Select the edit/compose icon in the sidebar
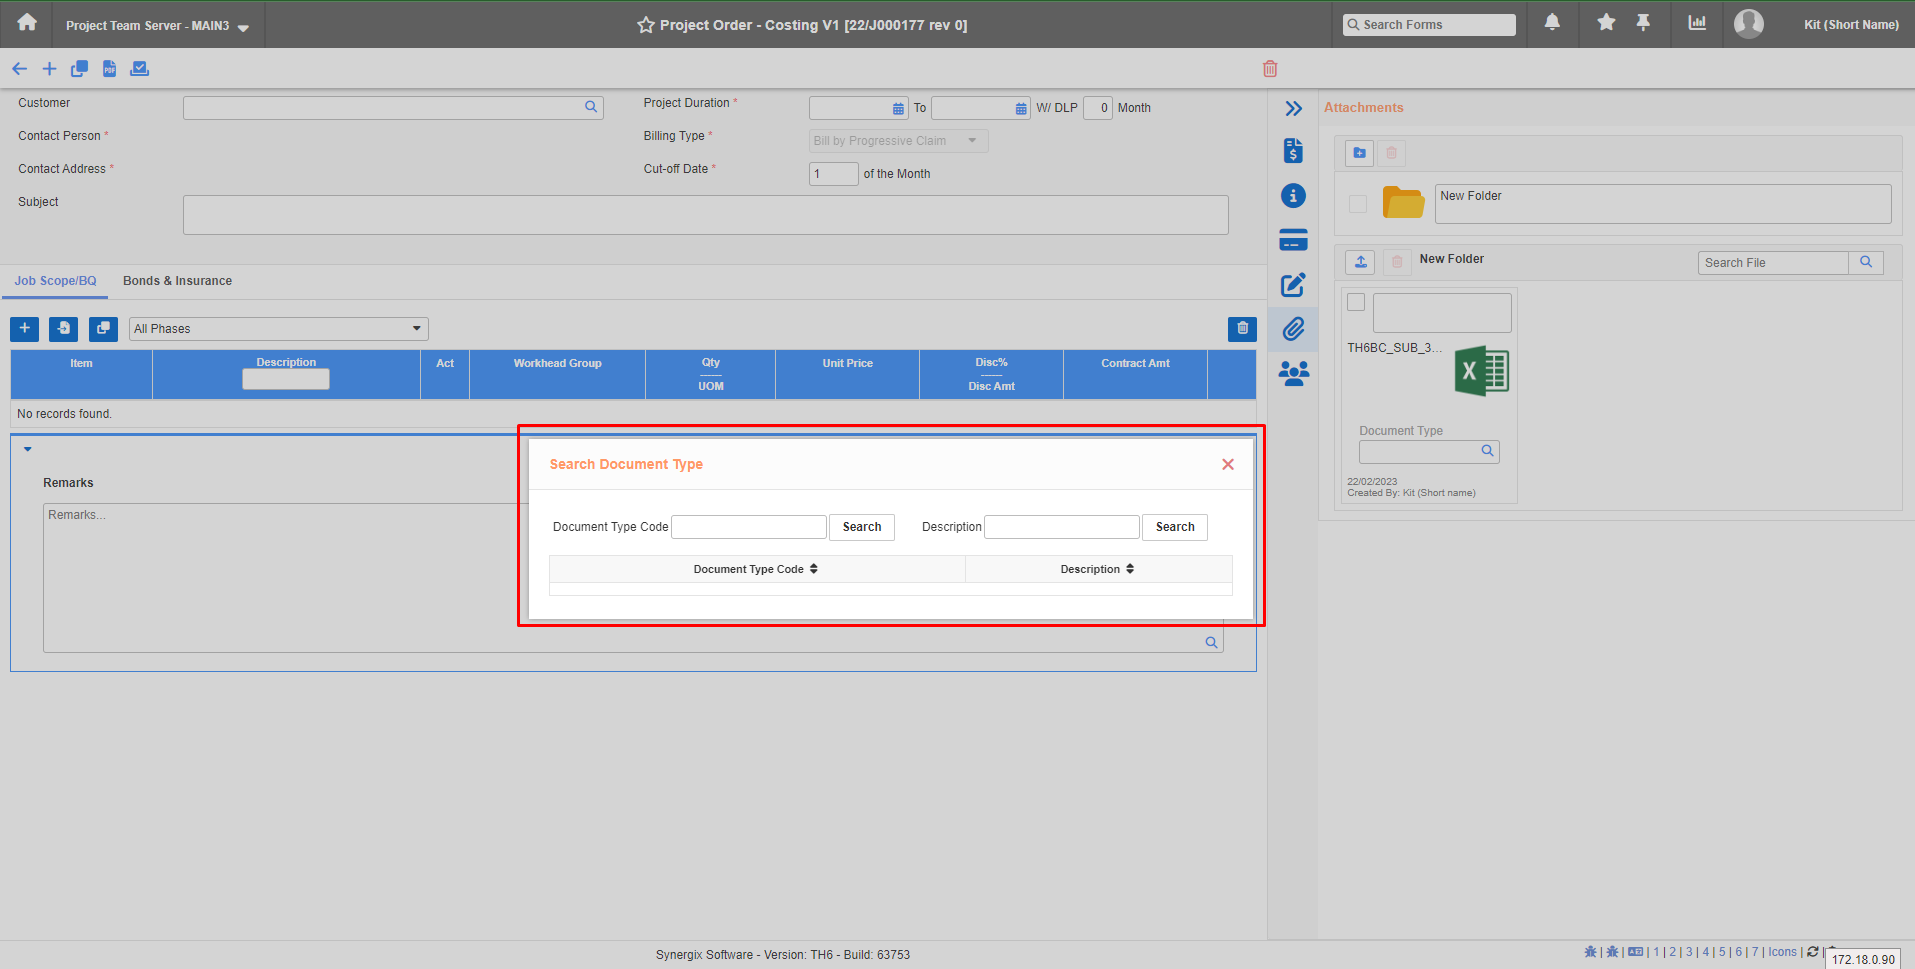The image size is (1915, 969). pos(1292,285)
